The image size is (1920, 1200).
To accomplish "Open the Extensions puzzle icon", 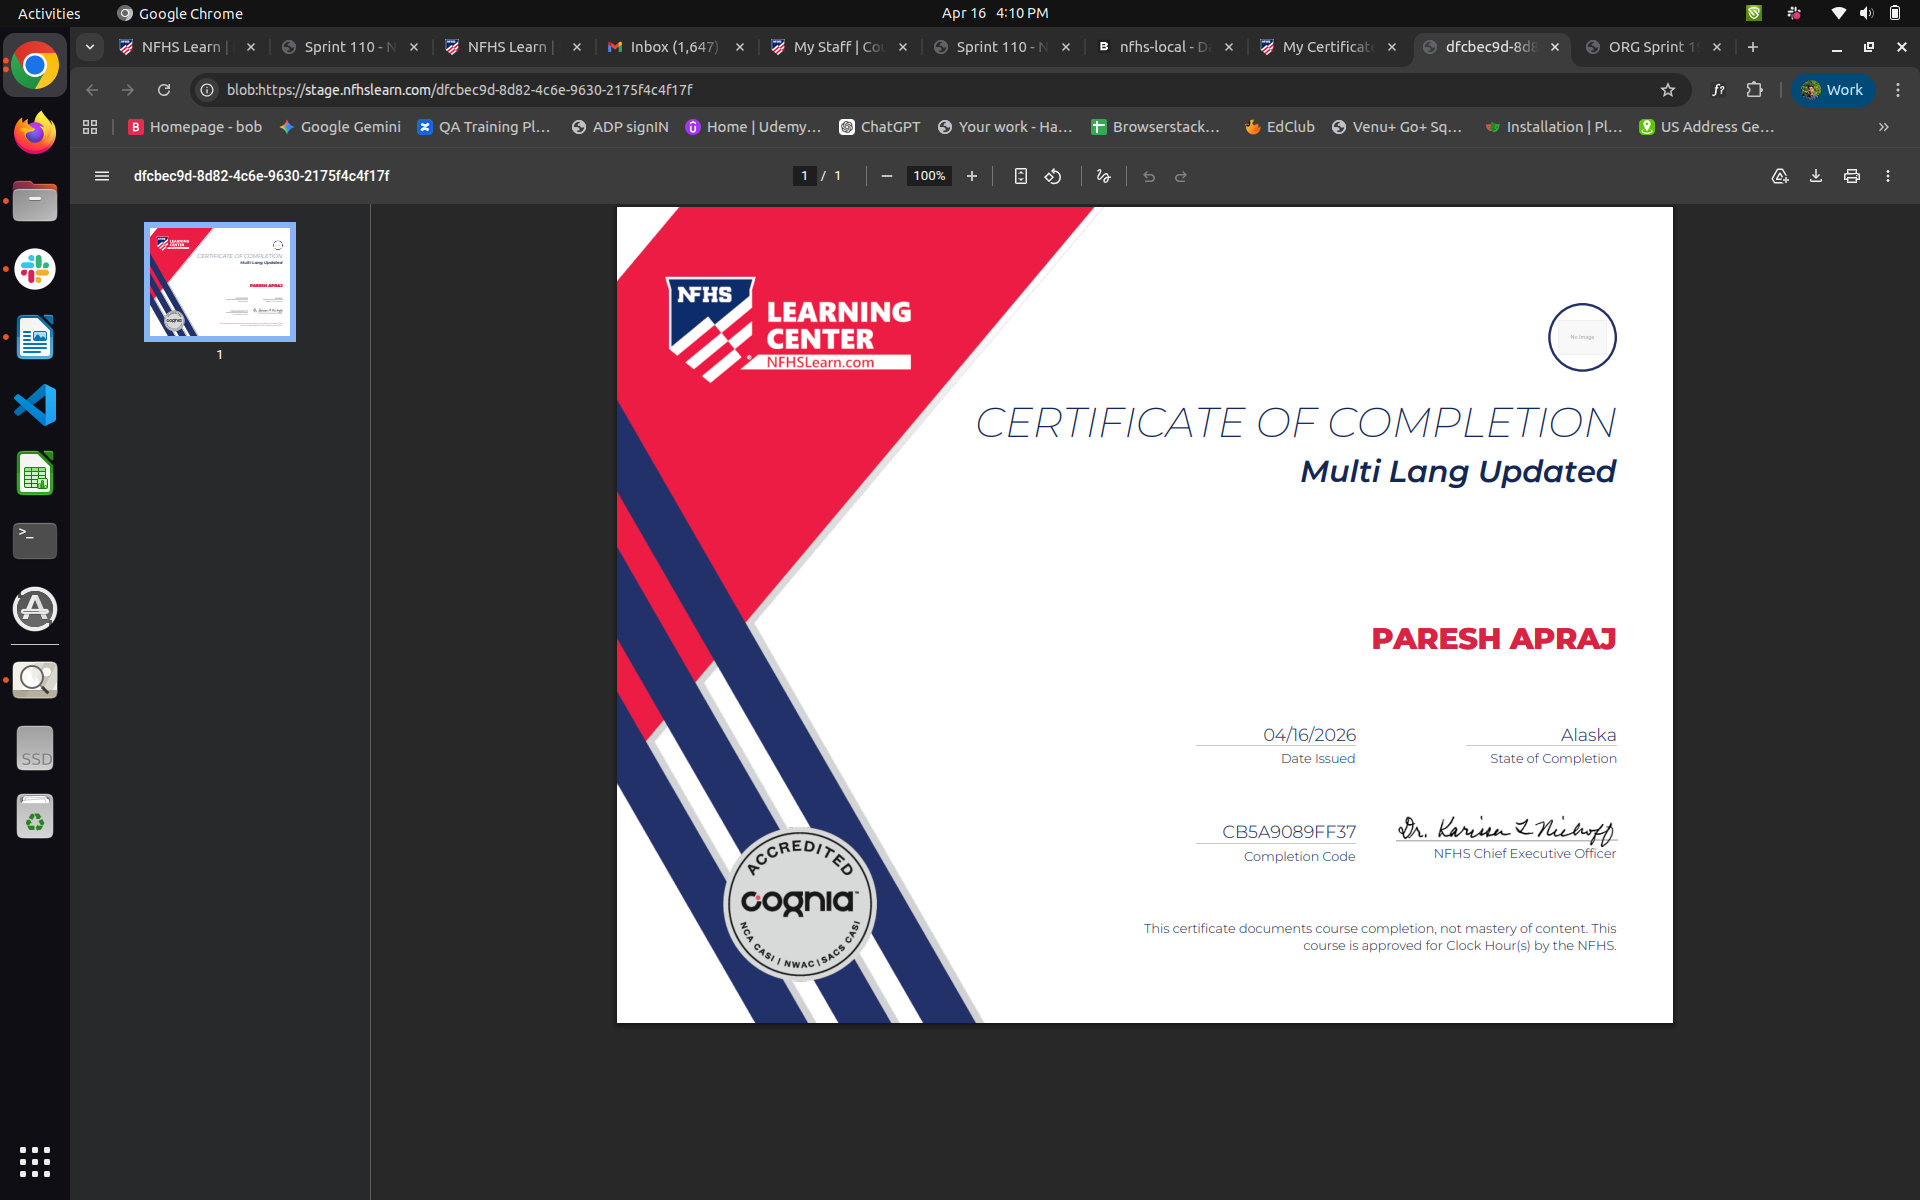I will 1754,90.
